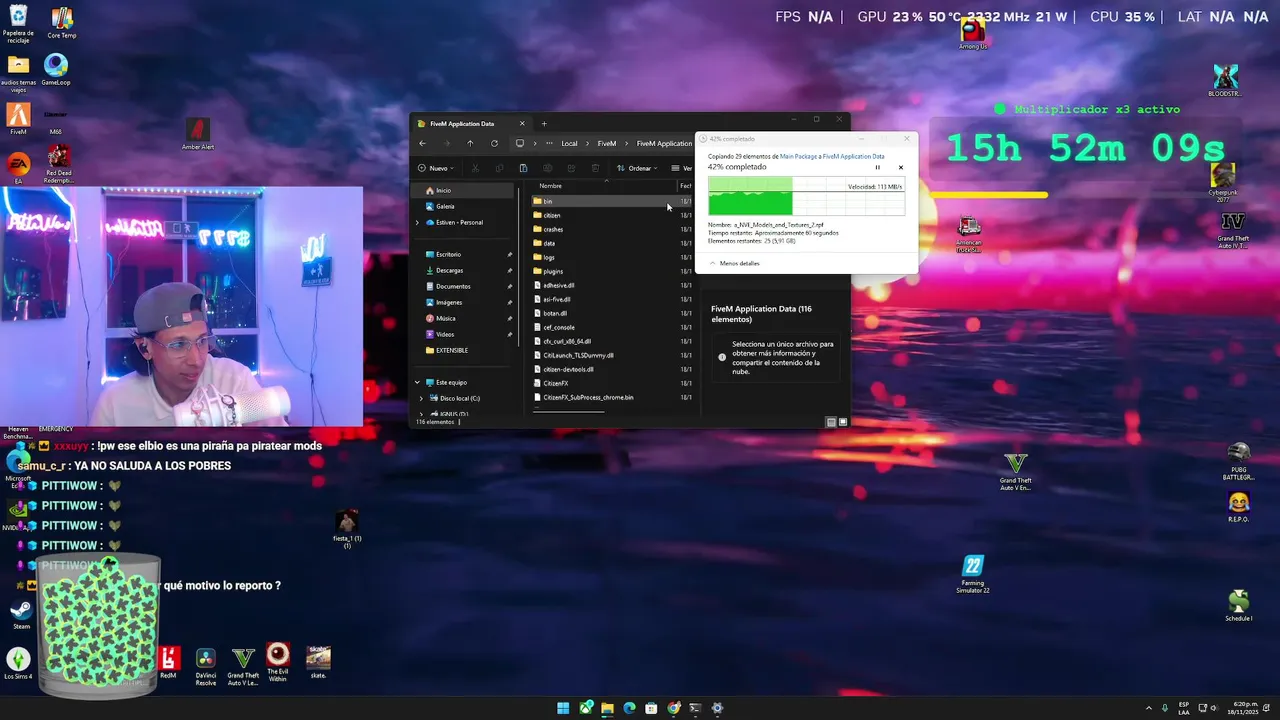
Task: Click FiveM in the breadcrumb path
Action: 607,143
